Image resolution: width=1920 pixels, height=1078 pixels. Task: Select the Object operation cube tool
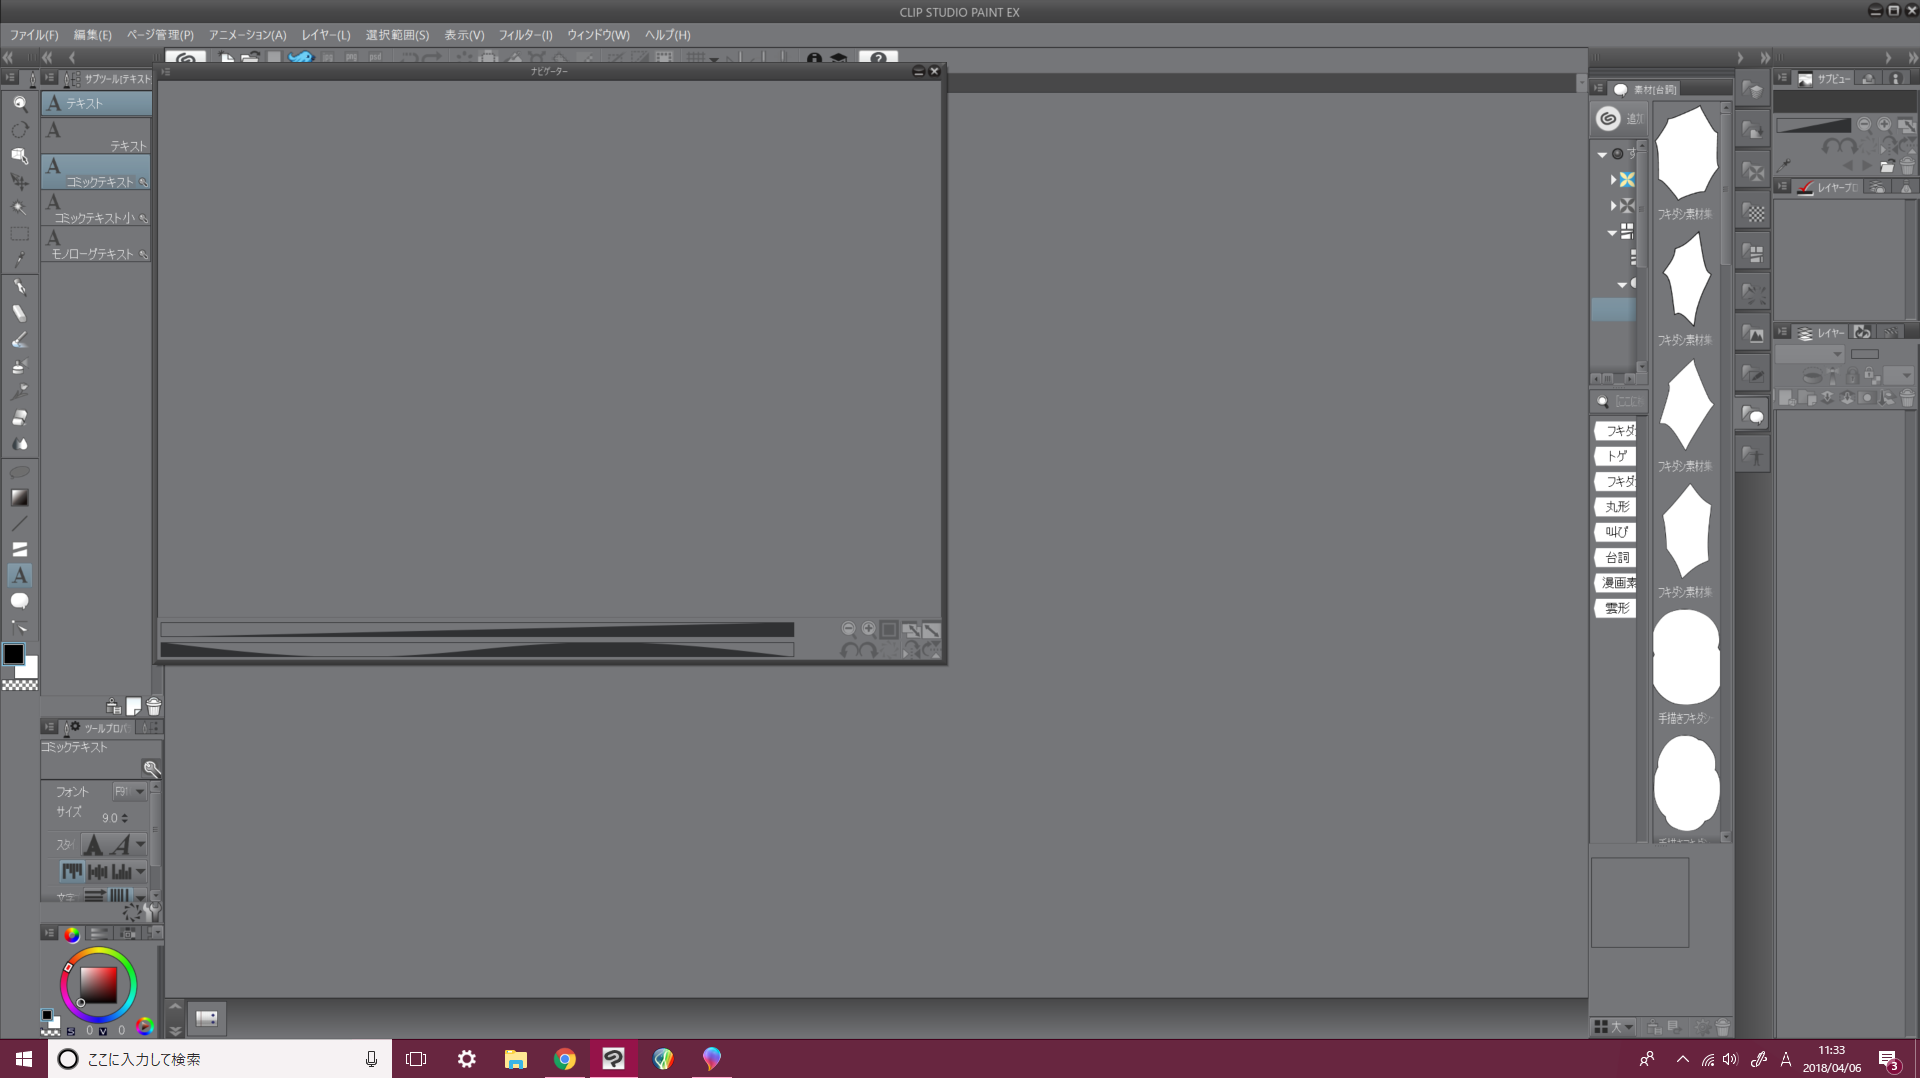click(19, 155)
